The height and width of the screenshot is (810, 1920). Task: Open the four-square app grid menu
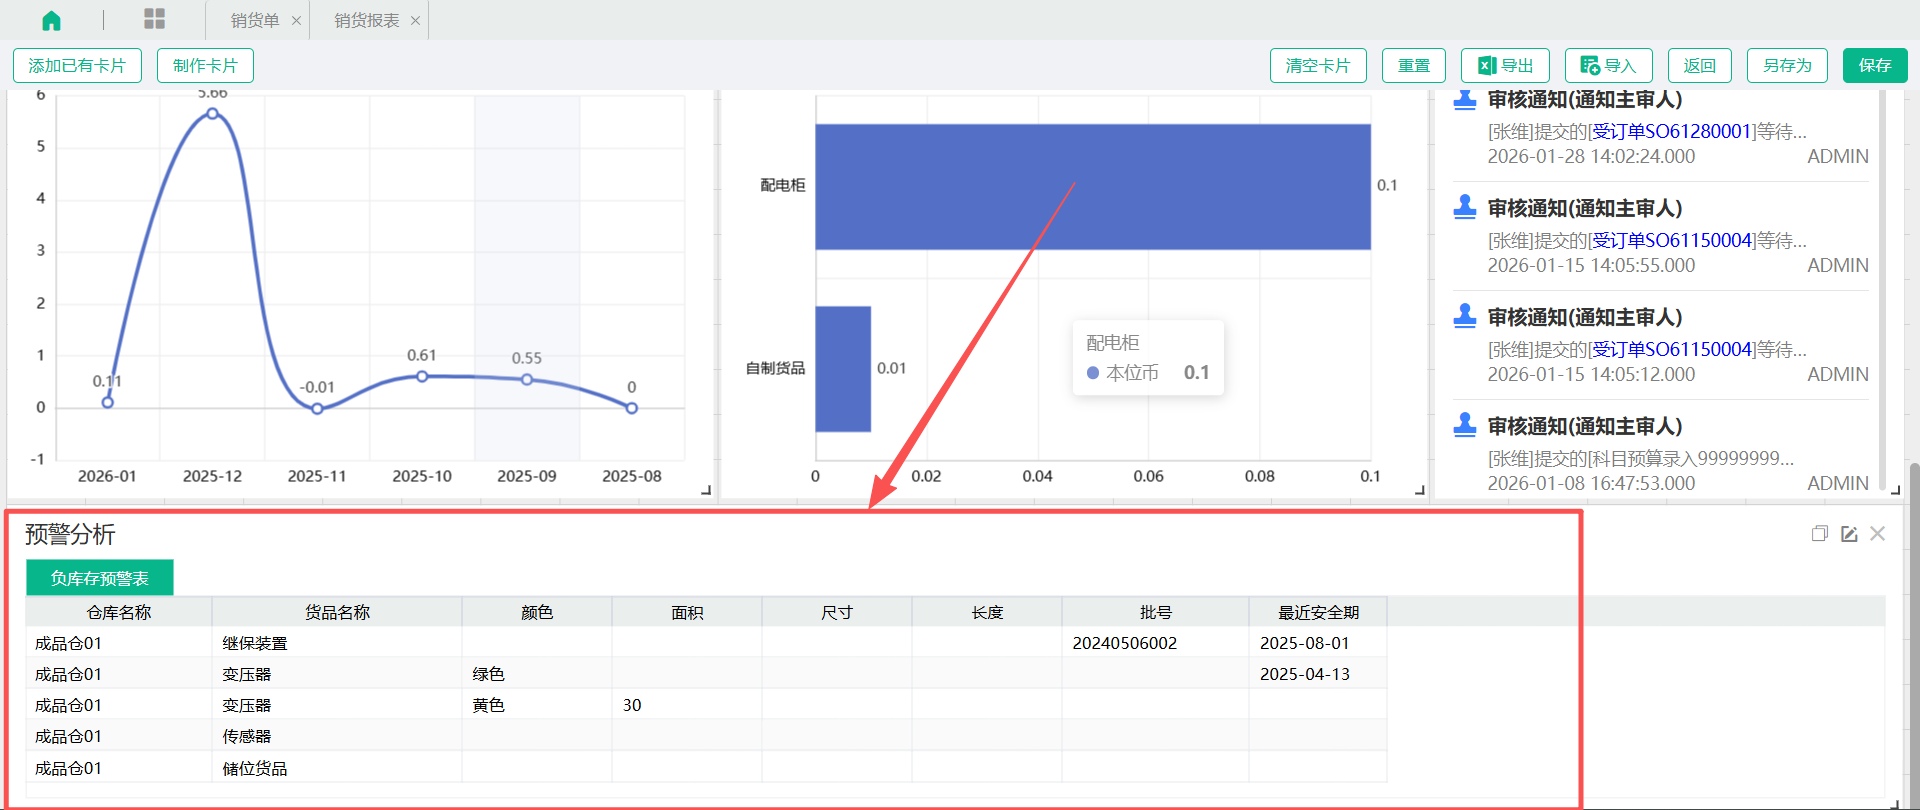point(154,19)
